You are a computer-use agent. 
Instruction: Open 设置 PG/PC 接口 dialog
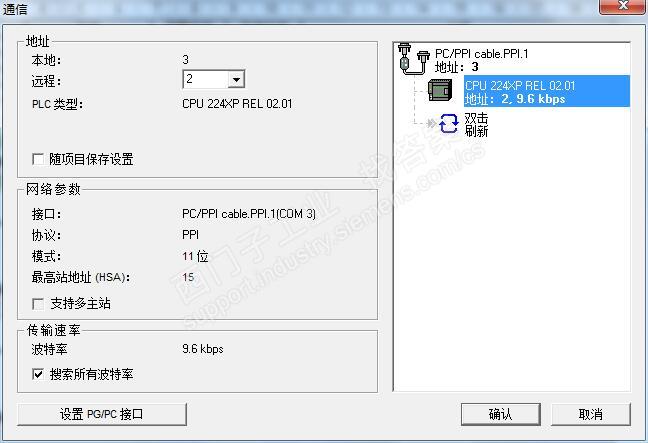[102, 414]
